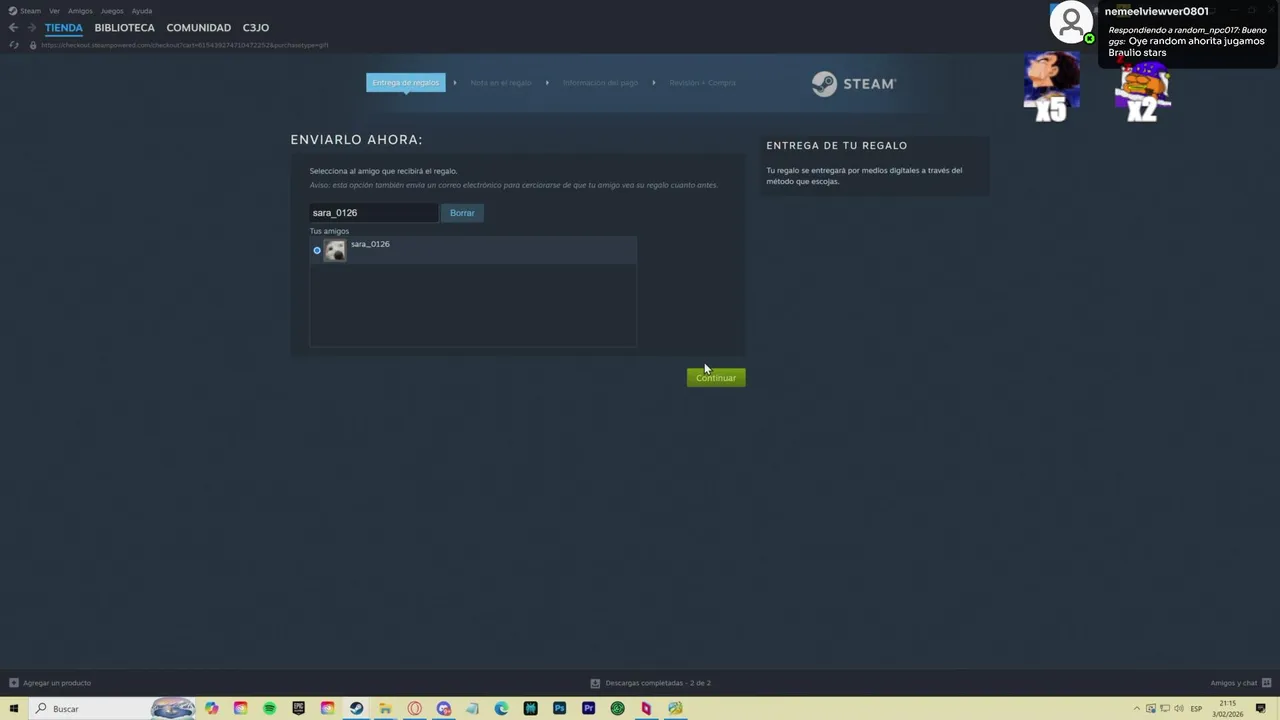Click the landscape widget in the taskbar search box

(172, 708)
